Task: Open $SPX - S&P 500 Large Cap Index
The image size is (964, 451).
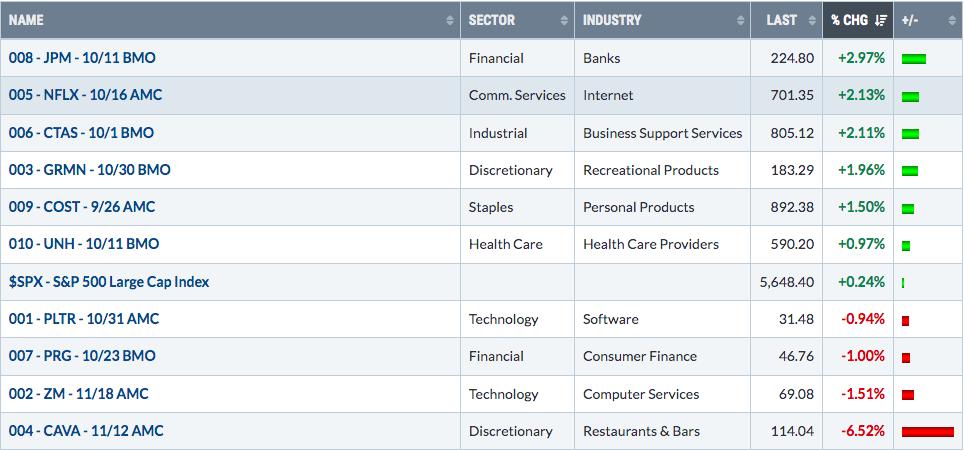Action: pos(109,282)
